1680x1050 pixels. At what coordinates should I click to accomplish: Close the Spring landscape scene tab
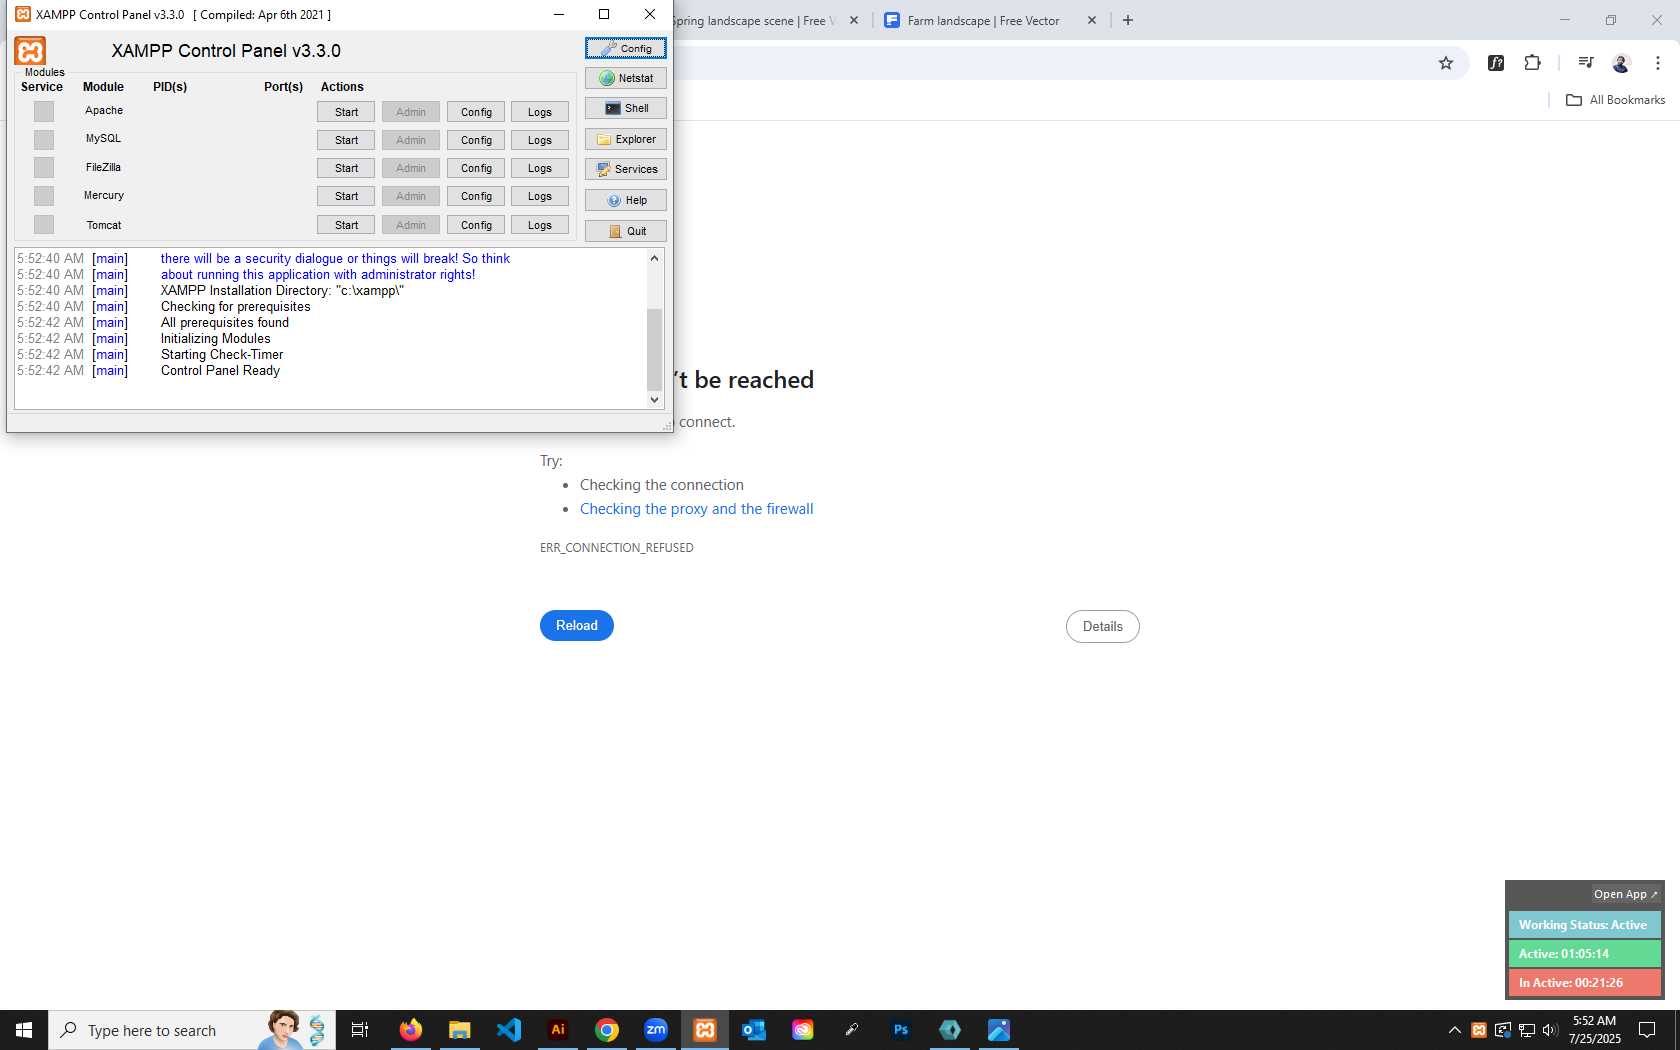click(x=854, y=20)
